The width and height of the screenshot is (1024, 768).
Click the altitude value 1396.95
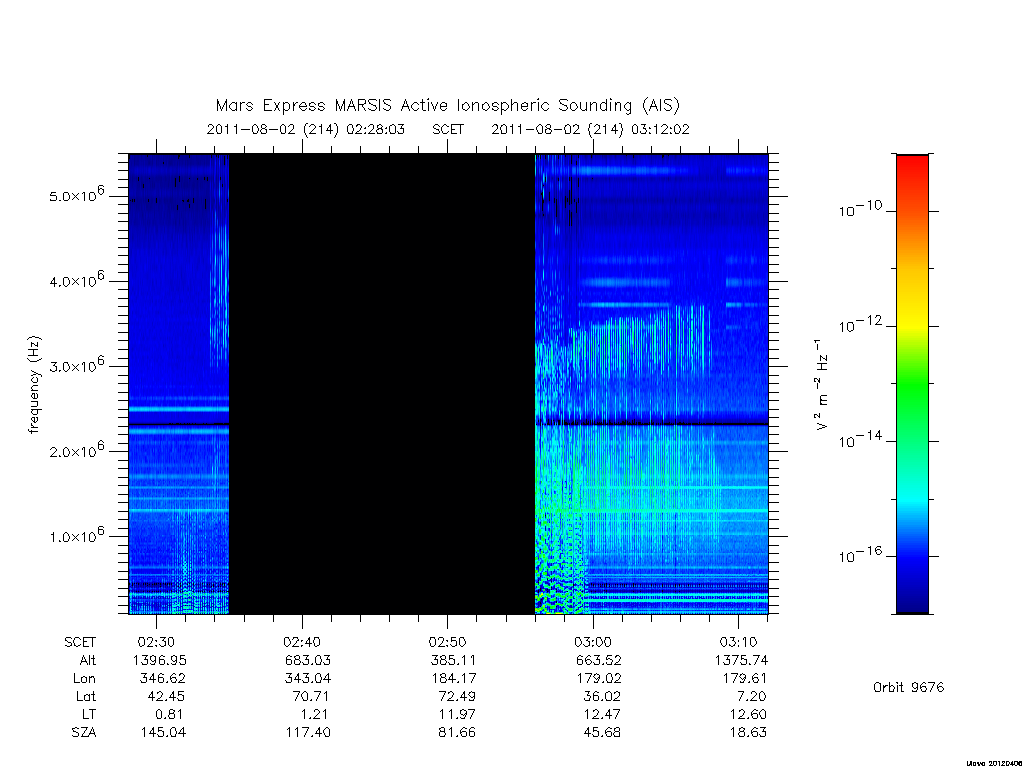click(x=159, y=660)
